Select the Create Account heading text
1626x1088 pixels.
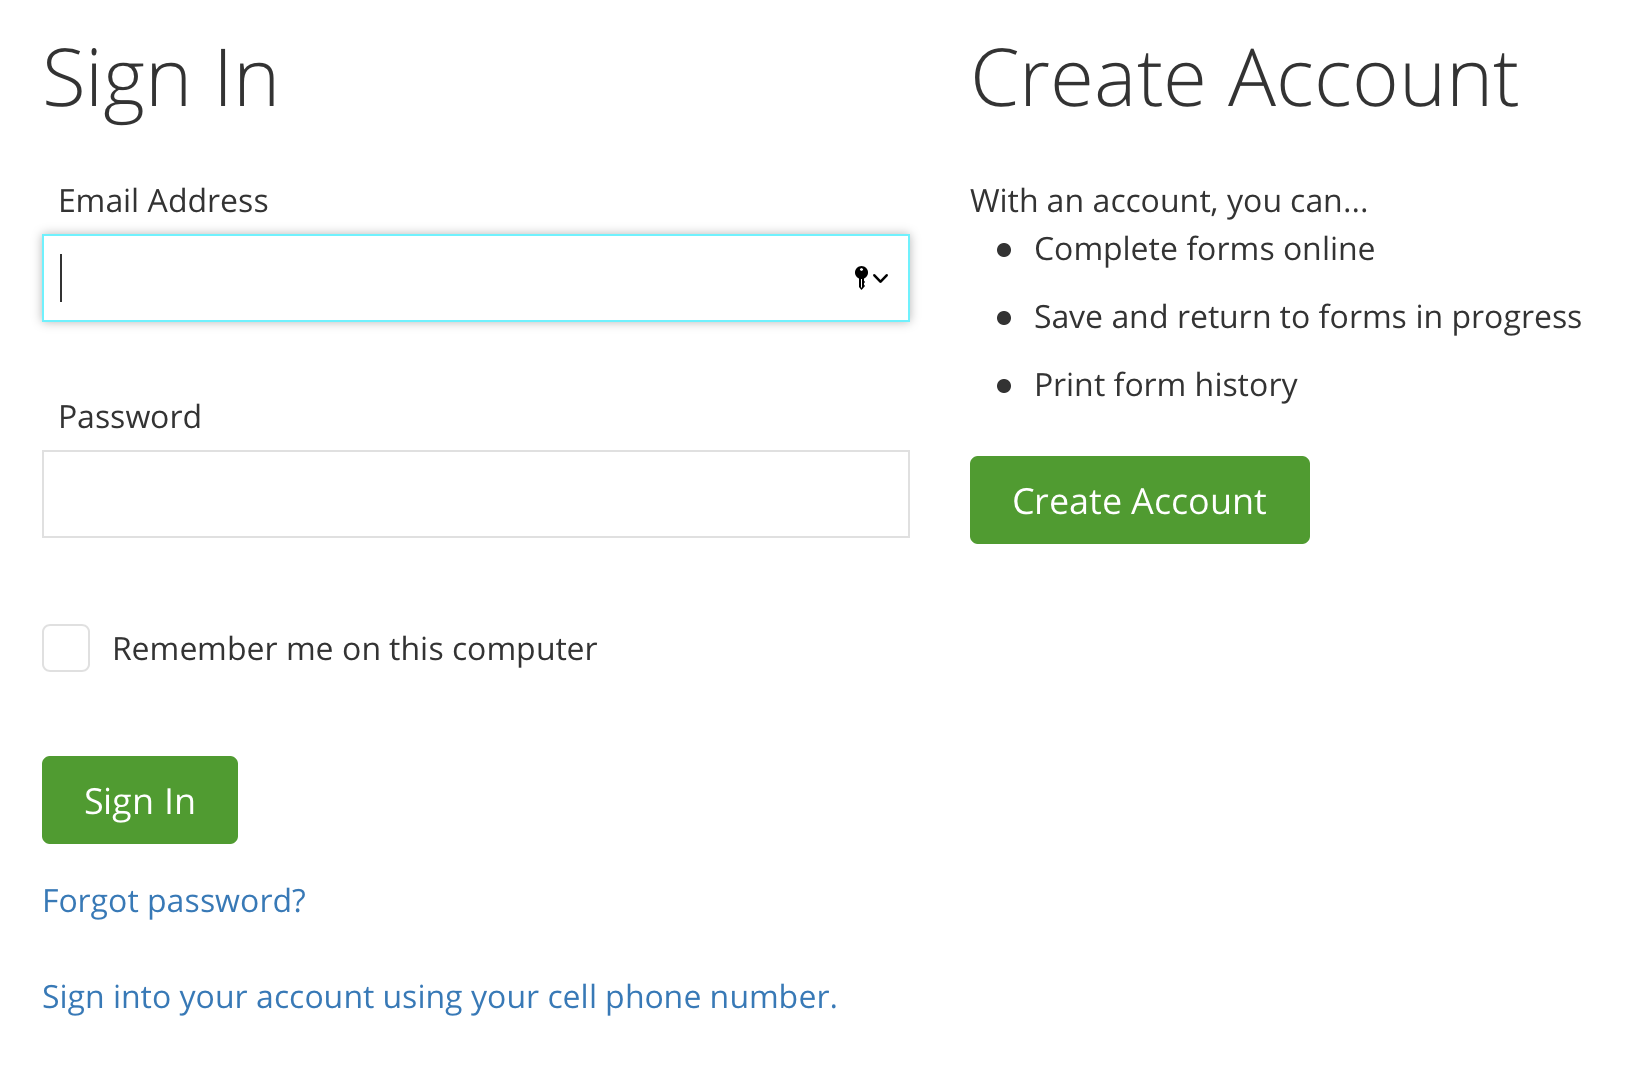click(1245, 79)
